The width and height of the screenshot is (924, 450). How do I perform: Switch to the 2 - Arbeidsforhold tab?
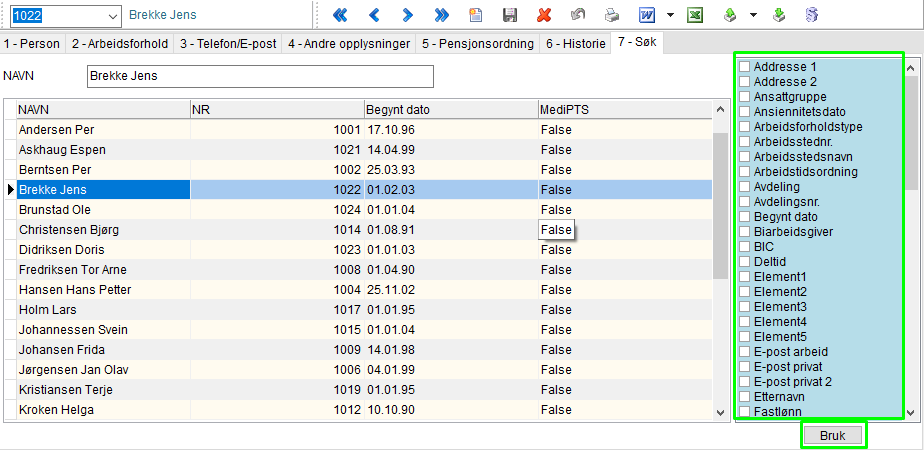[x=119, y=44]
